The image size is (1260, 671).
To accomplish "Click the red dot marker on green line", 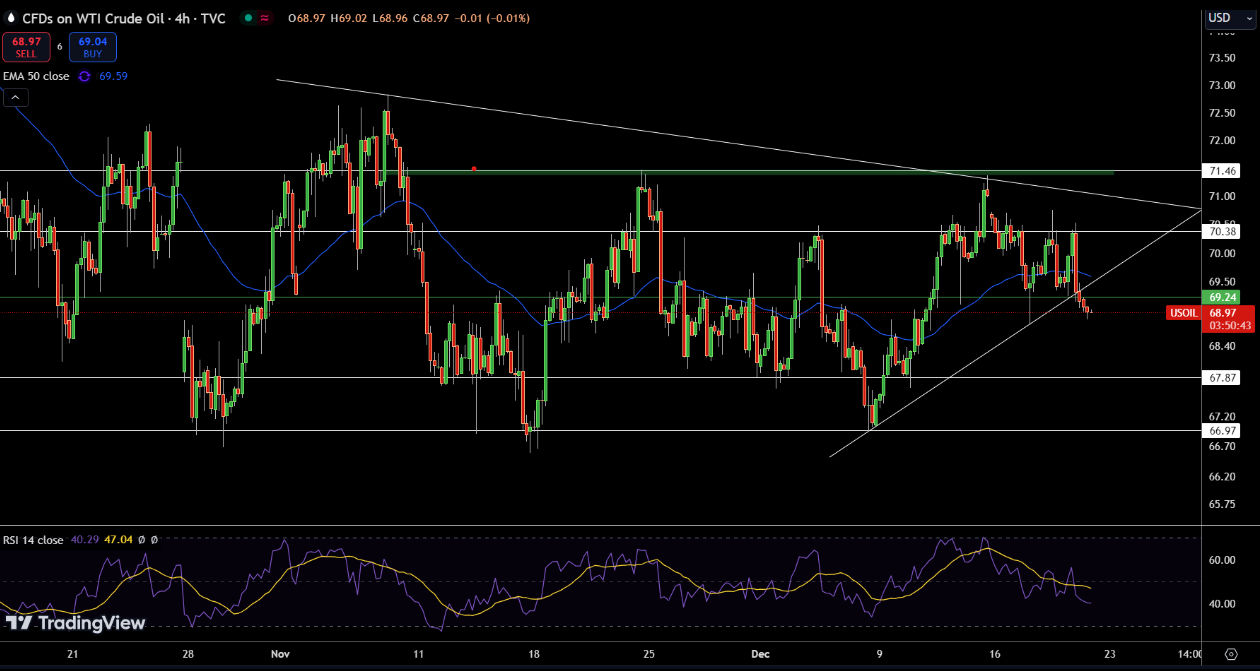I will (x=474, y=168).
